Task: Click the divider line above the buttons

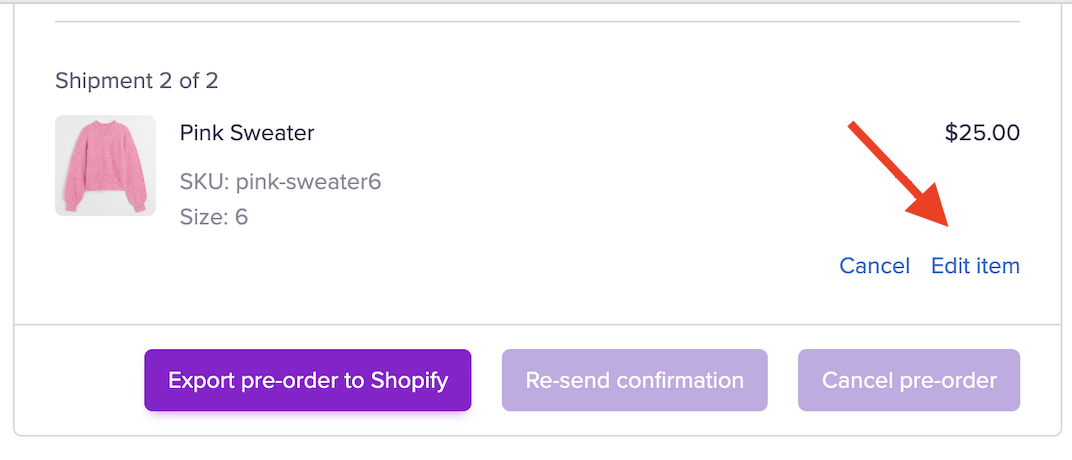Action: pos(536,325)
